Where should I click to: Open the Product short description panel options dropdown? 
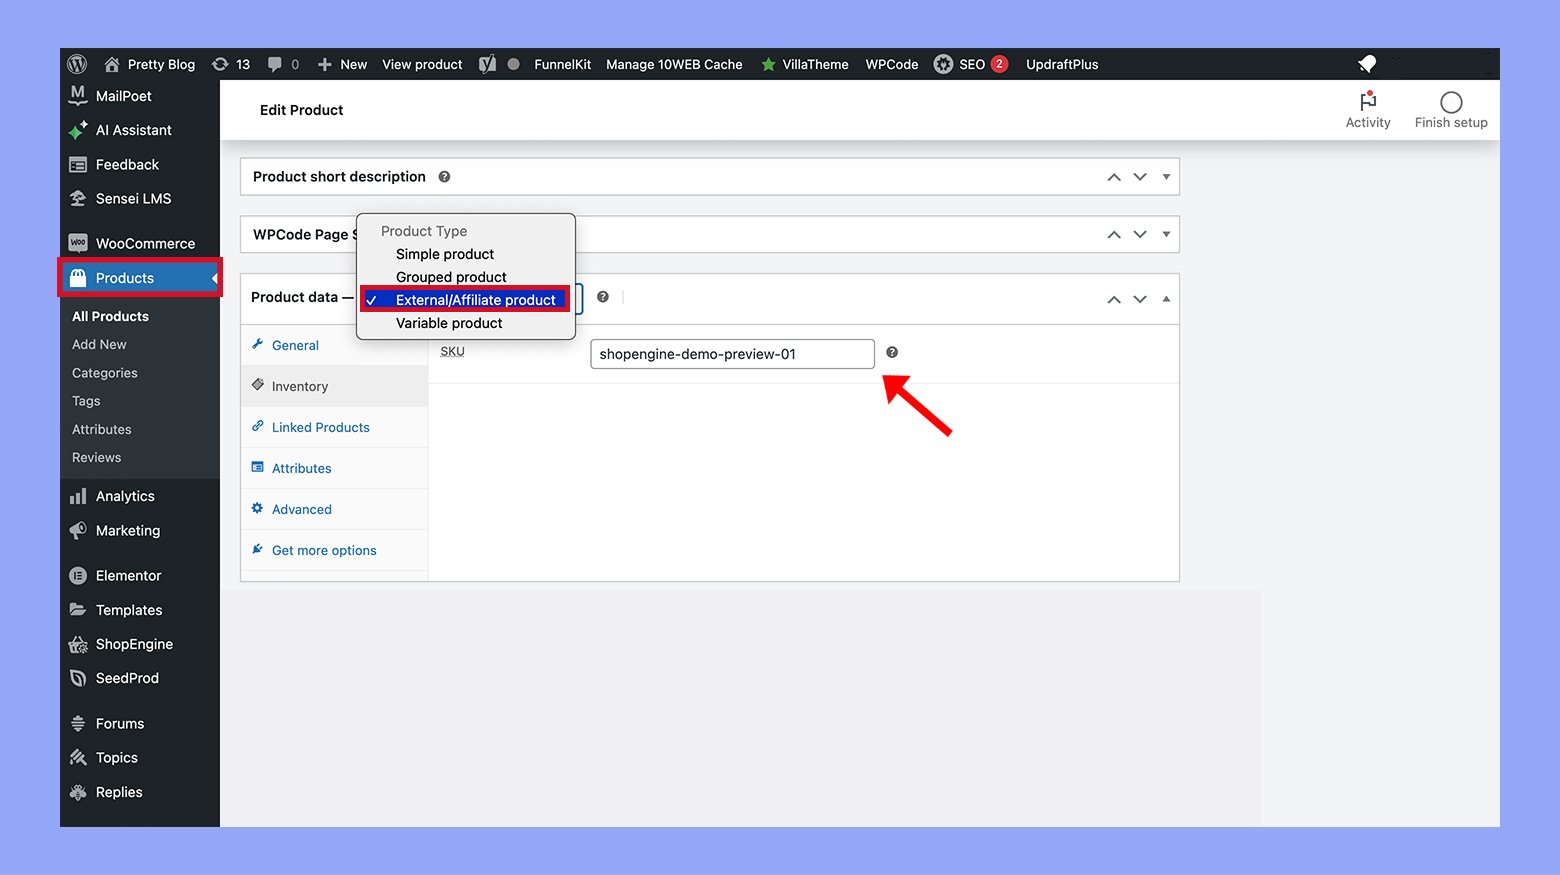[x=1166, y=176]
